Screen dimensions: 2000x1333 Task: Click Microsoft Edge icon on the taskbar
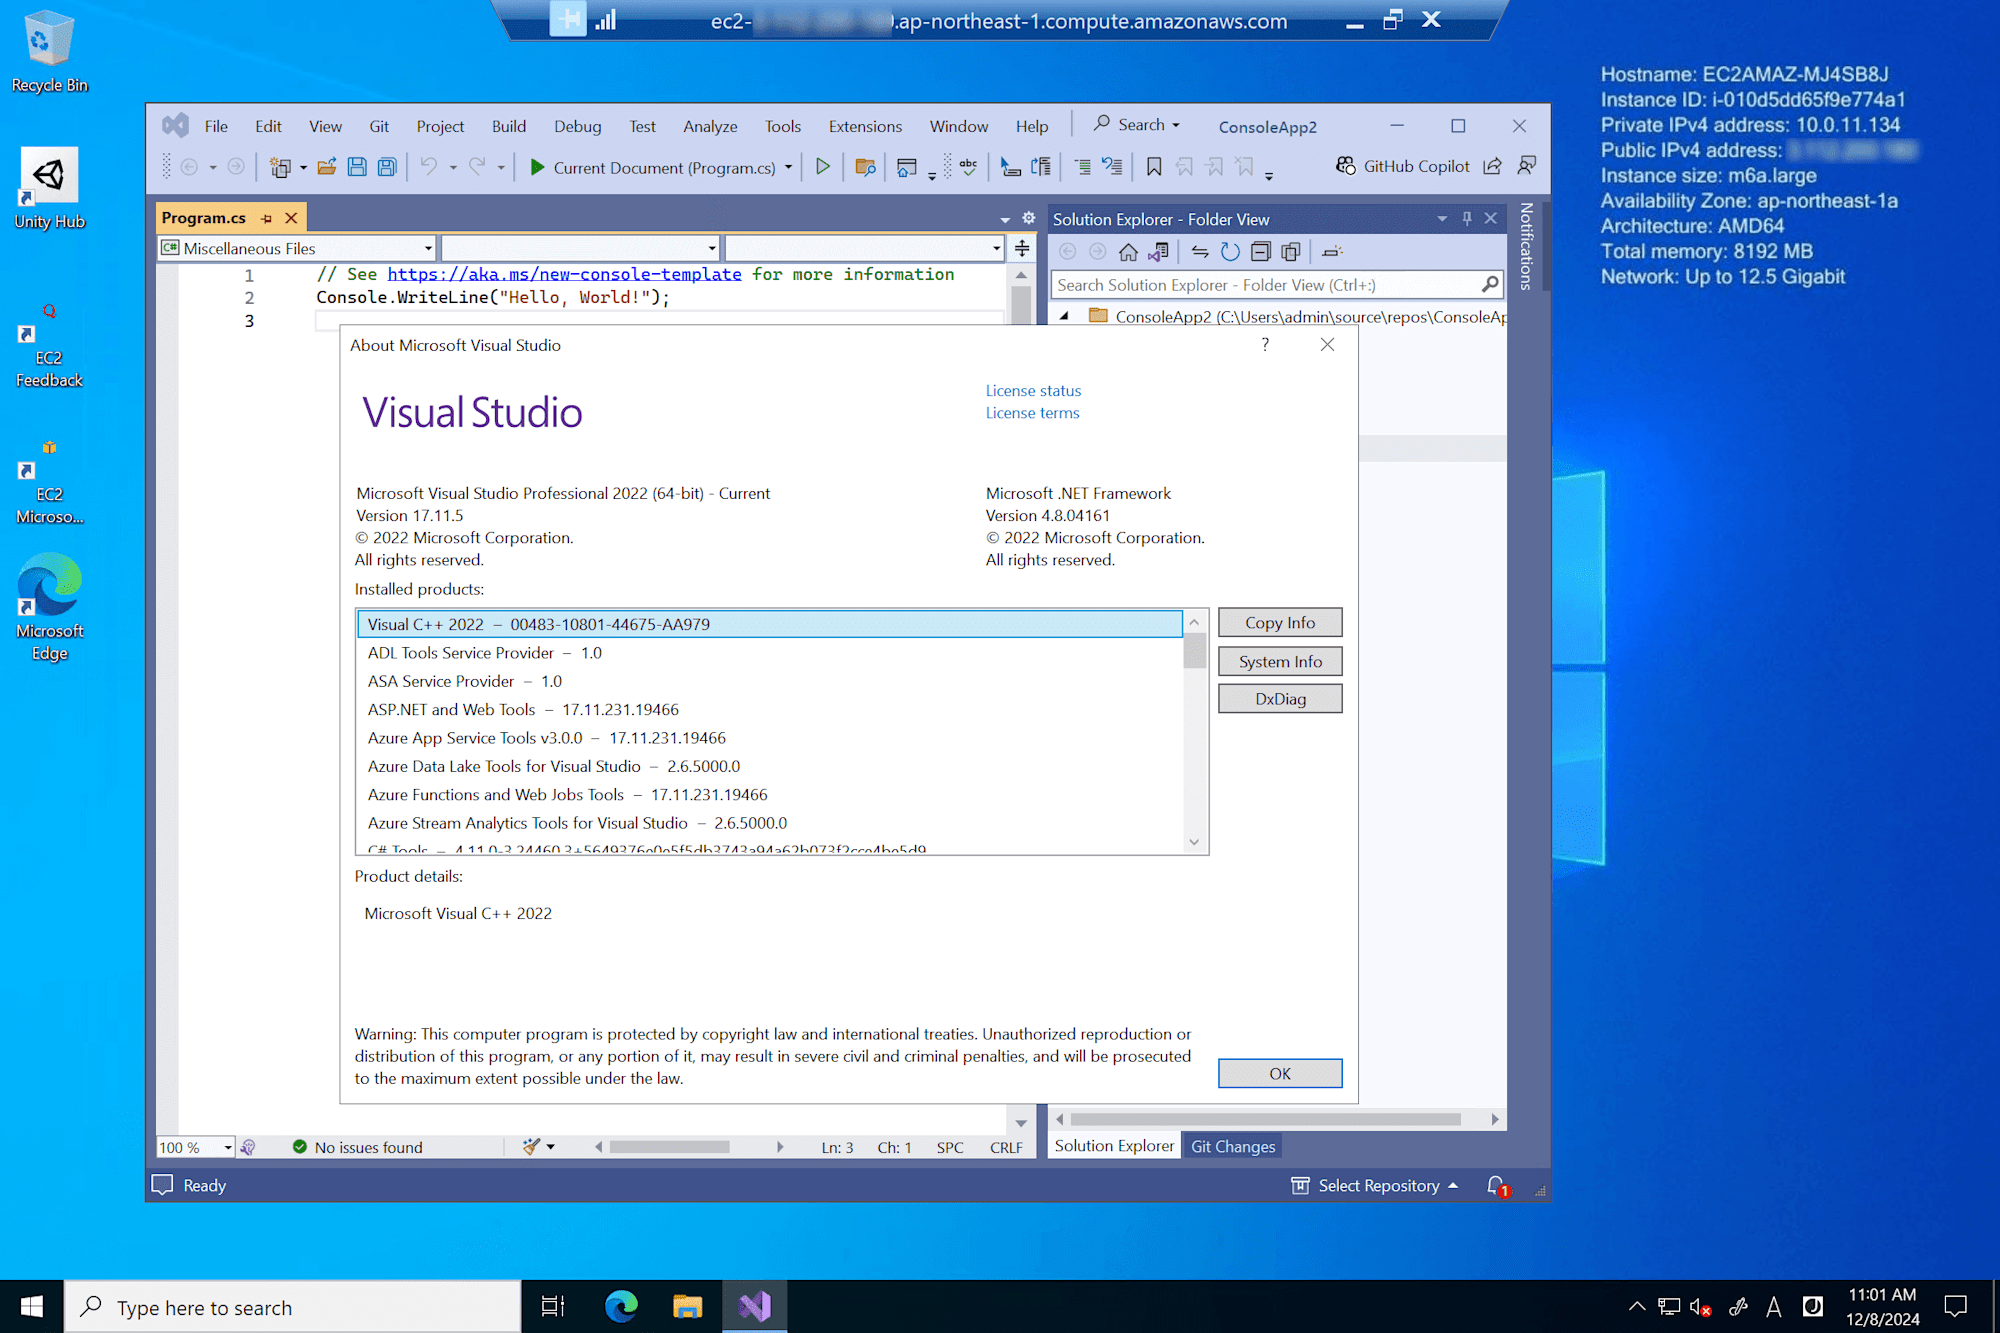[621, 1306]
